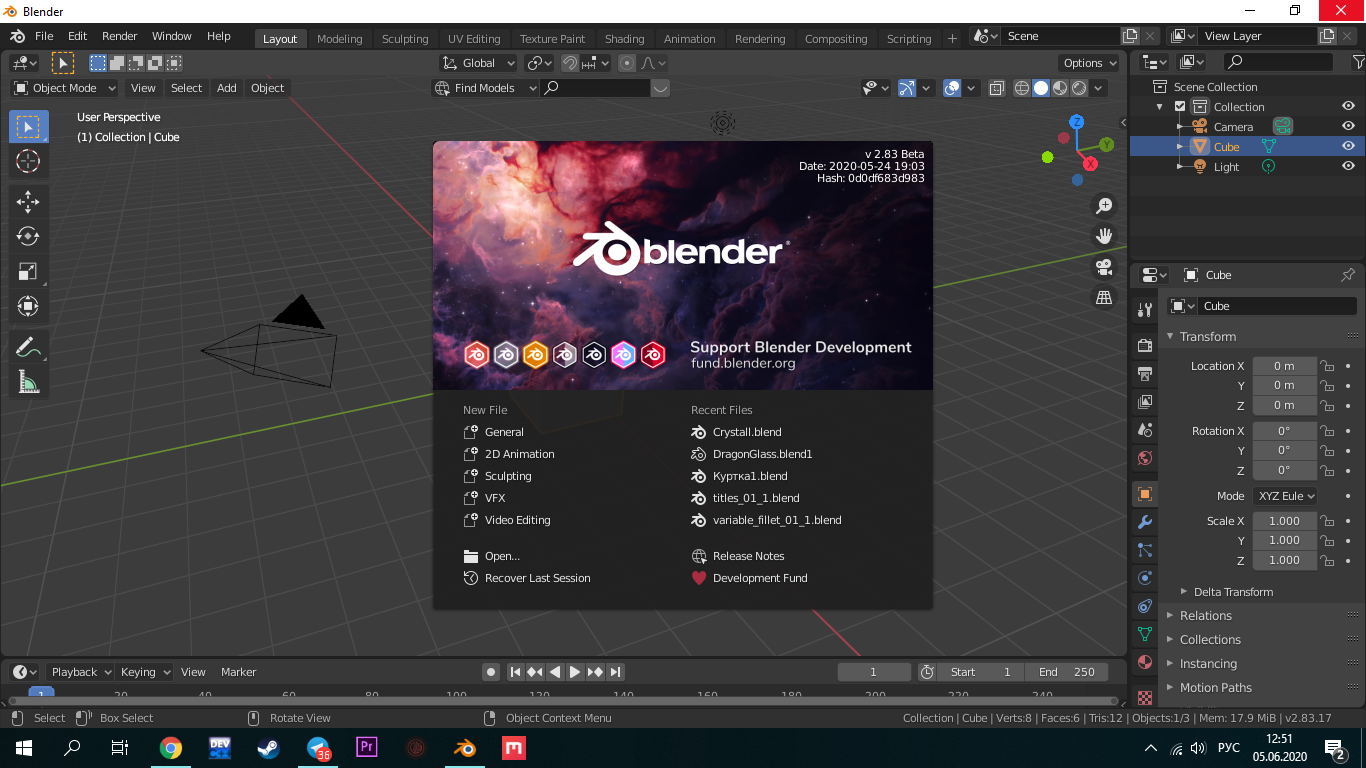Select the Move tool
Screen dimensions: 1366x768
tap(28, 202)
